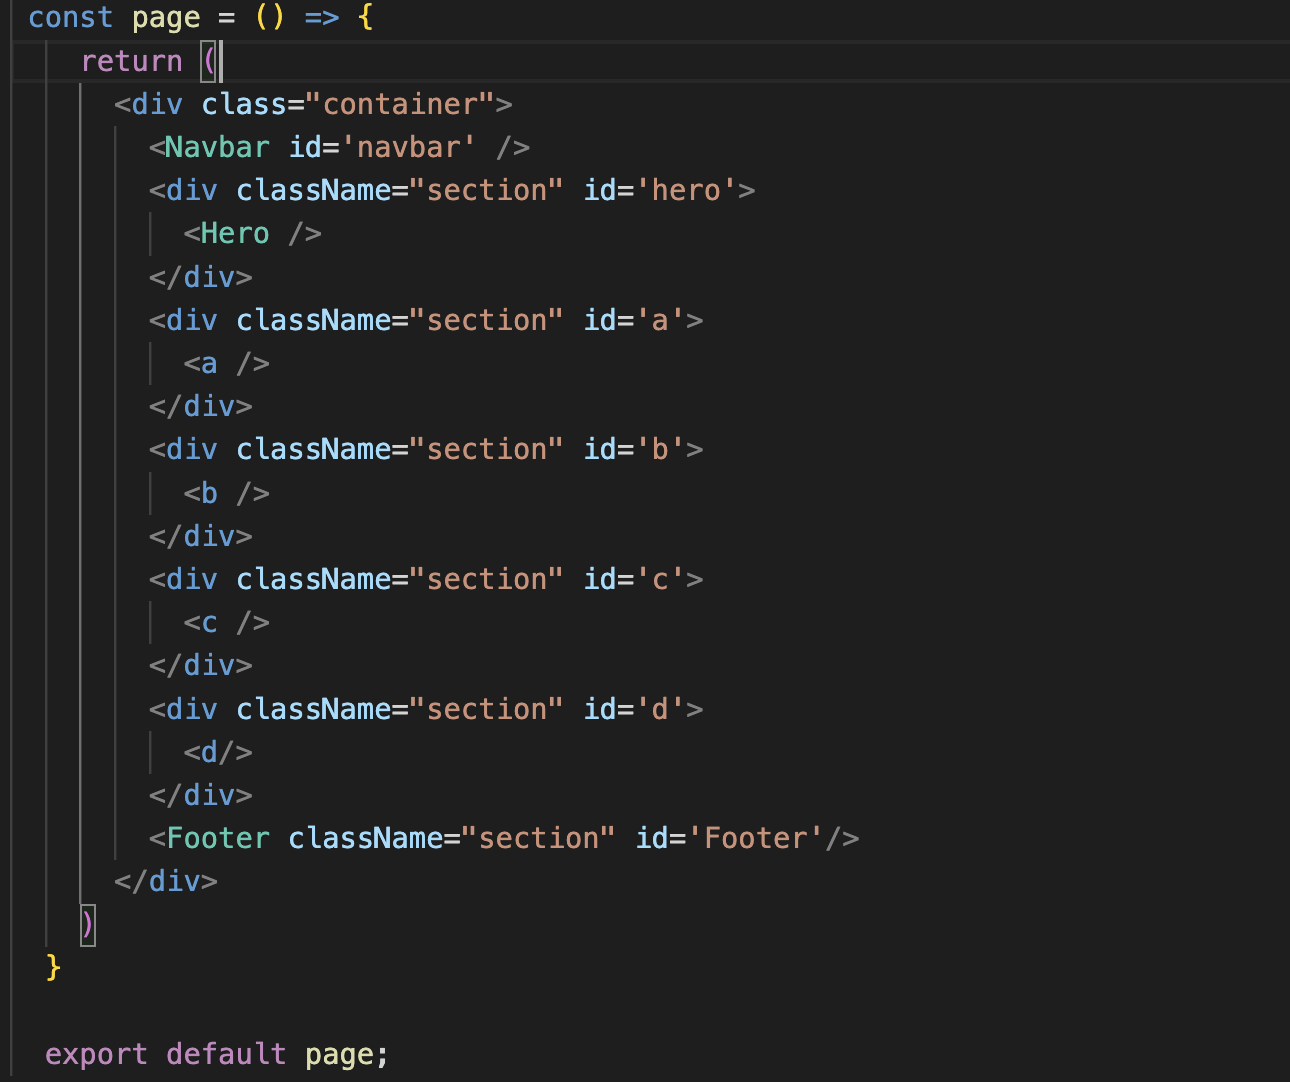
Task: Click the self-closing <a /> tag
Action: tap(226, 363)
